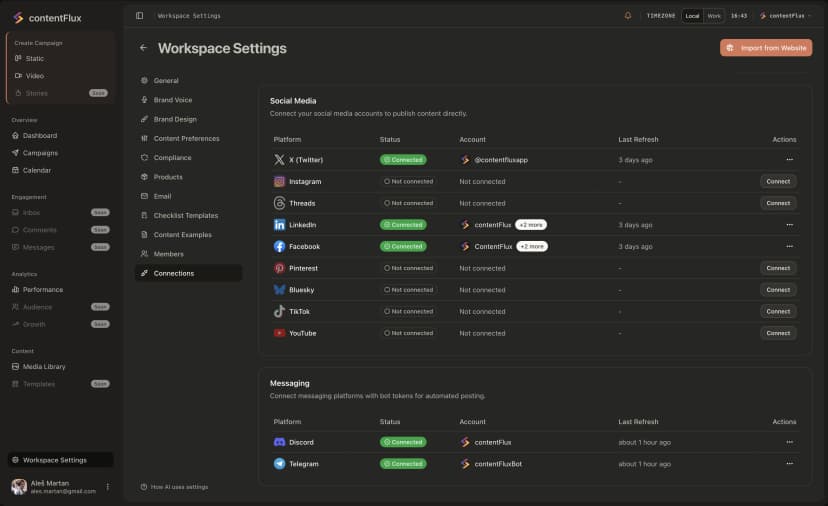
Task: Open user menu dots beside Aleš Martan
Action: click(x=108, y=487)
